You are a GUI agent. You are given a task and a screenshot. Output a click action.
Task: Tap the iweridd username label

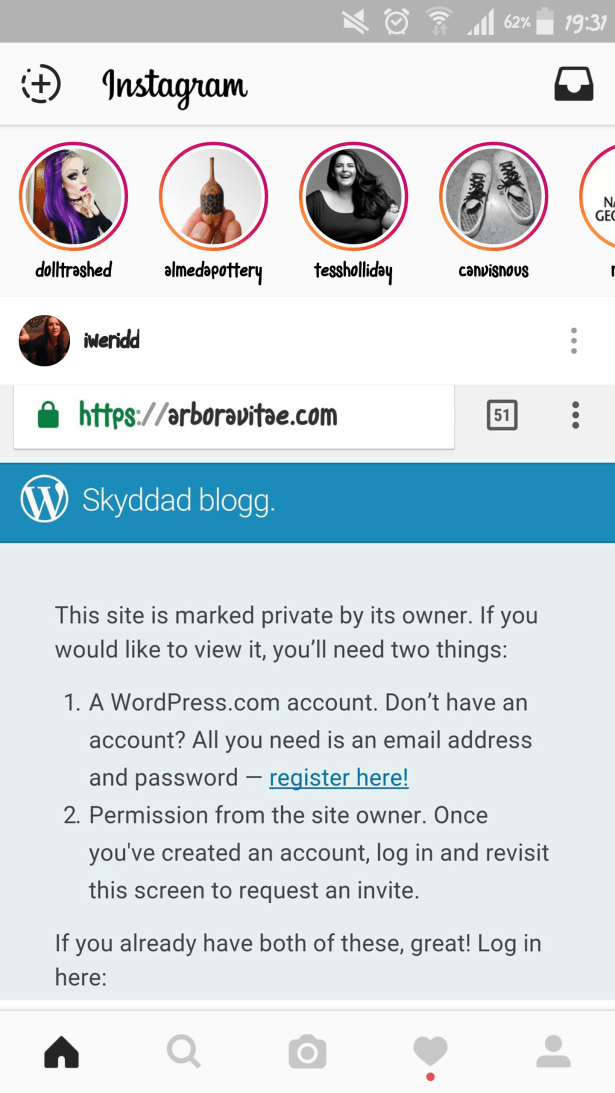click(x=111, y=341)
